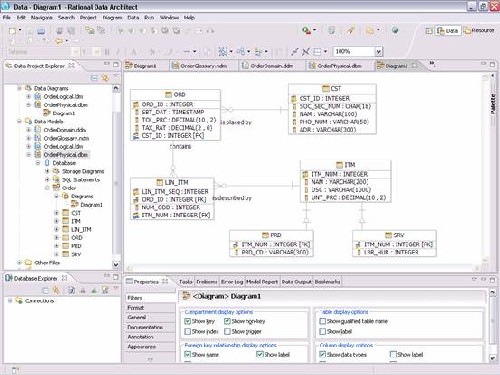Screen dimensions: 500x375
Task: Toggle Show qualified table name checkbox
Action: (322, 321)
